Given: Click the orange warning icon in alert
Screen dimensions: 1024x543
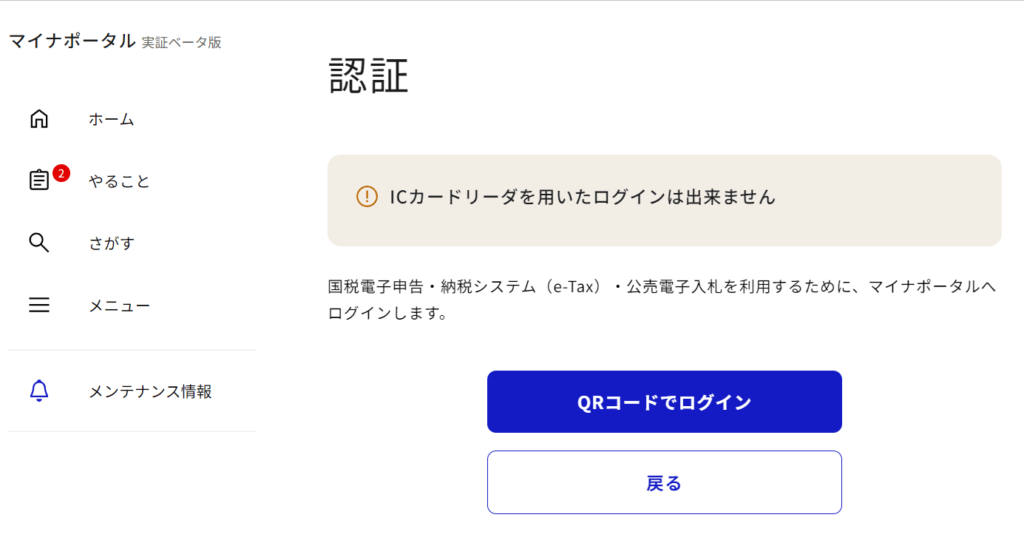Looking at the screenshot, I should (x=367, y=197).
